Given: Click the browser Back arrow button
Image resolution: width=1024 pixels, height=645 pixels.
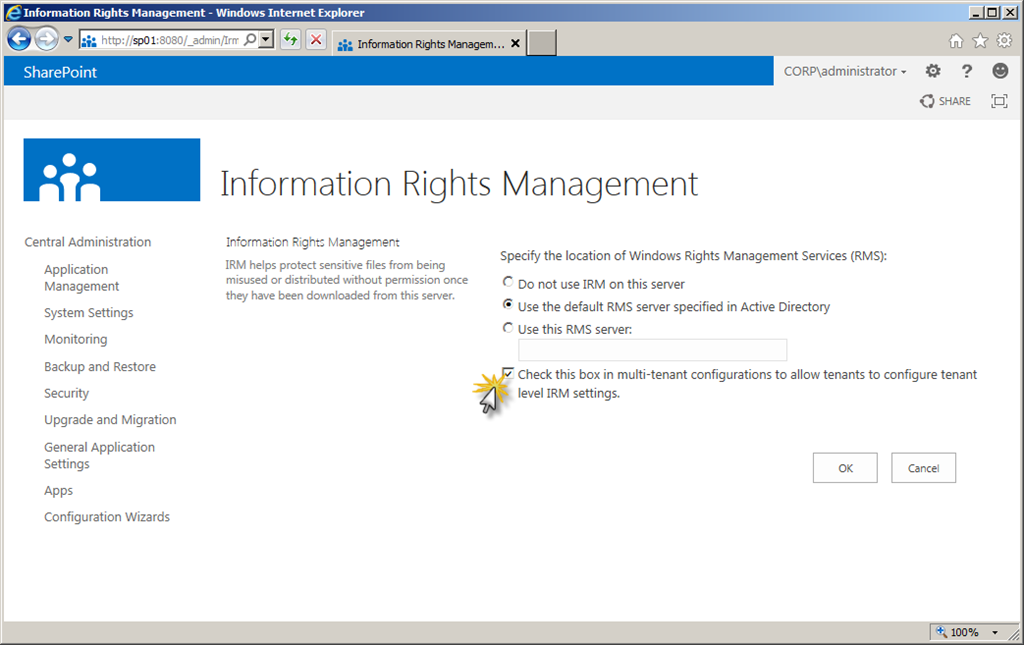Looking at the screenshot, I should (20, 40).
